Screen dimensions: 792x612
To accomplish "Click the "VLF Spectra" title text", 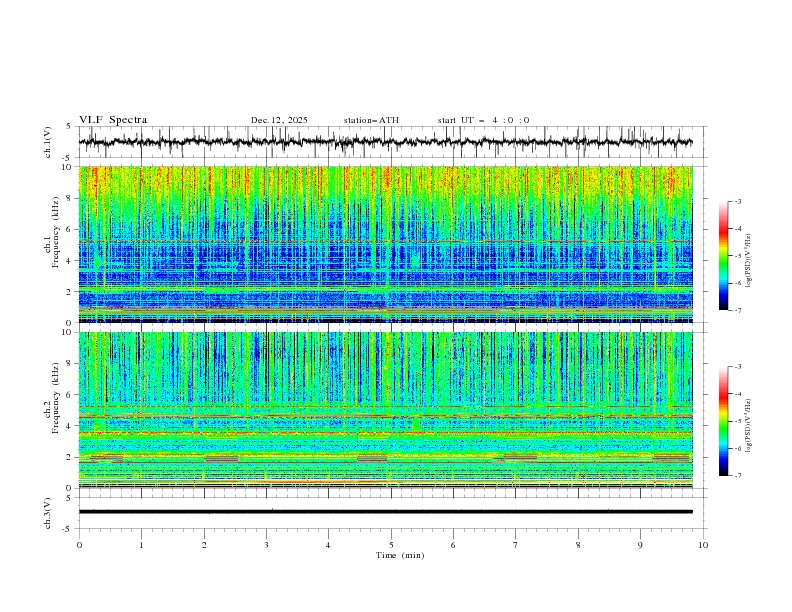I will (x=113, y=120).
